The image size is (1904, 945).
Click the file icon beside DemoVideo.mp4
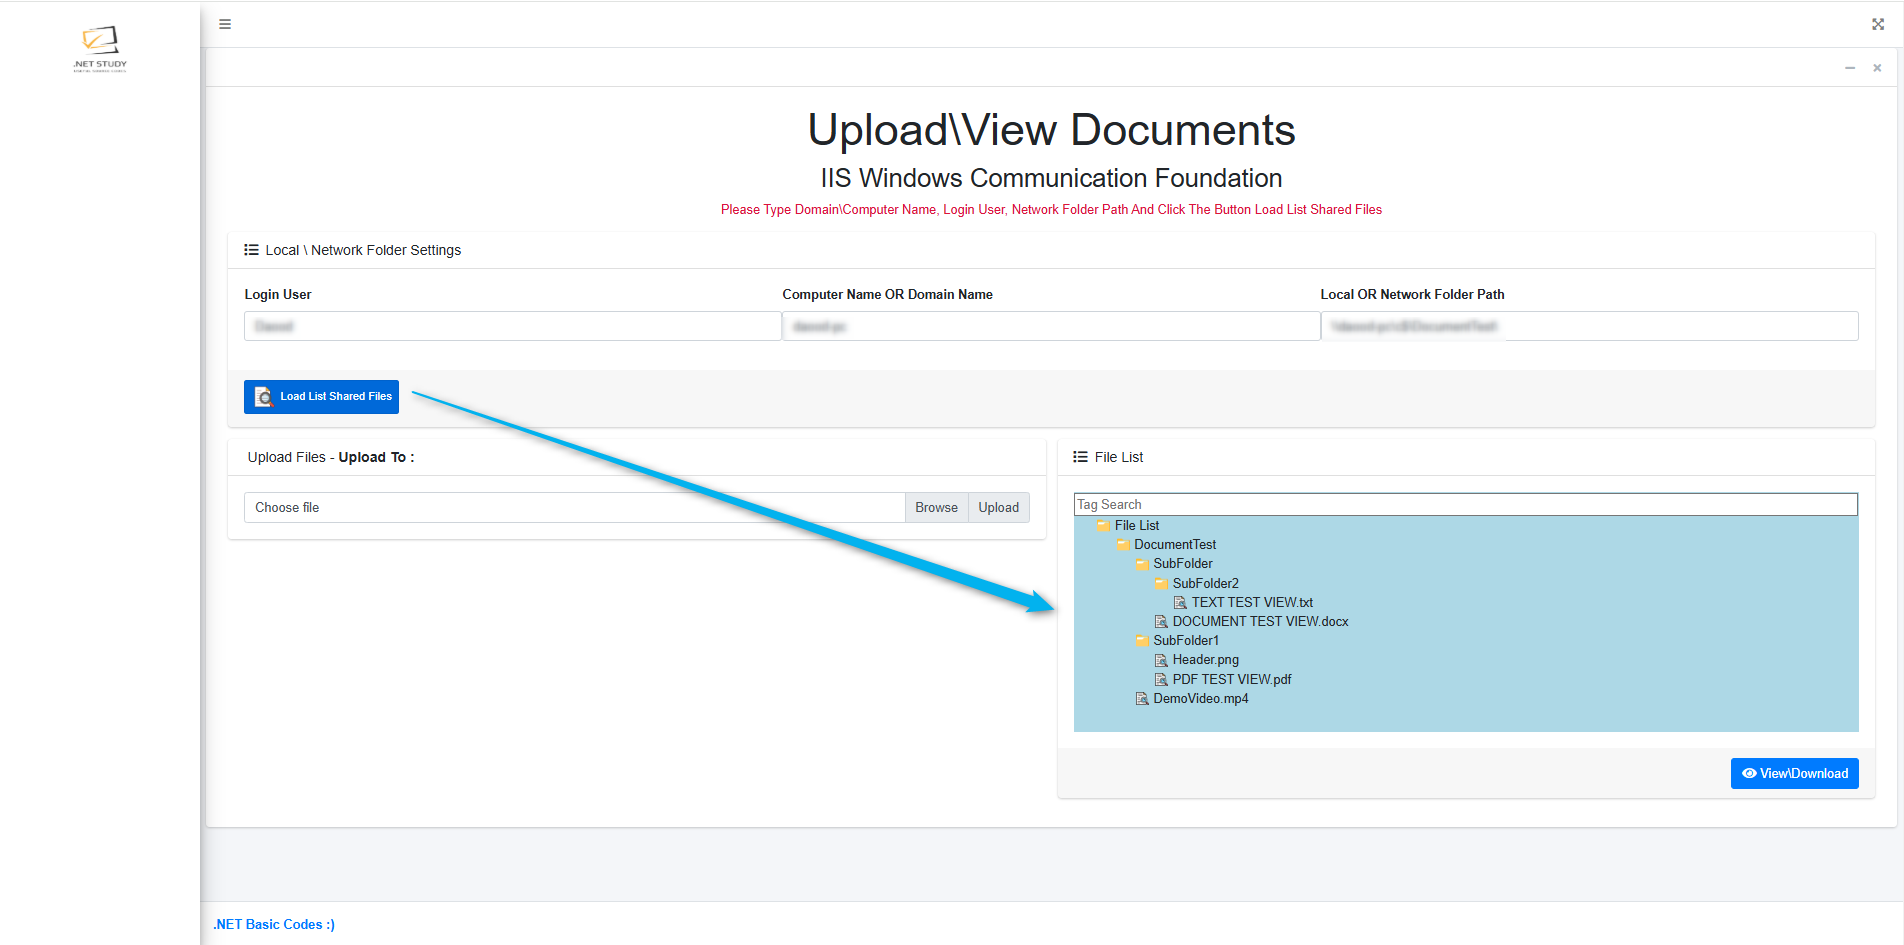(x=1142, y=698)
